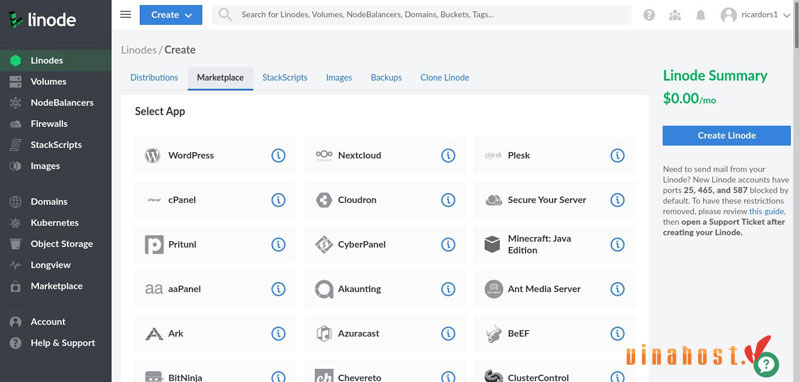Viewport: 800px width, 382px height.
Task: Open Help & Support in the sidebar
Action: (x=56, y=343)
